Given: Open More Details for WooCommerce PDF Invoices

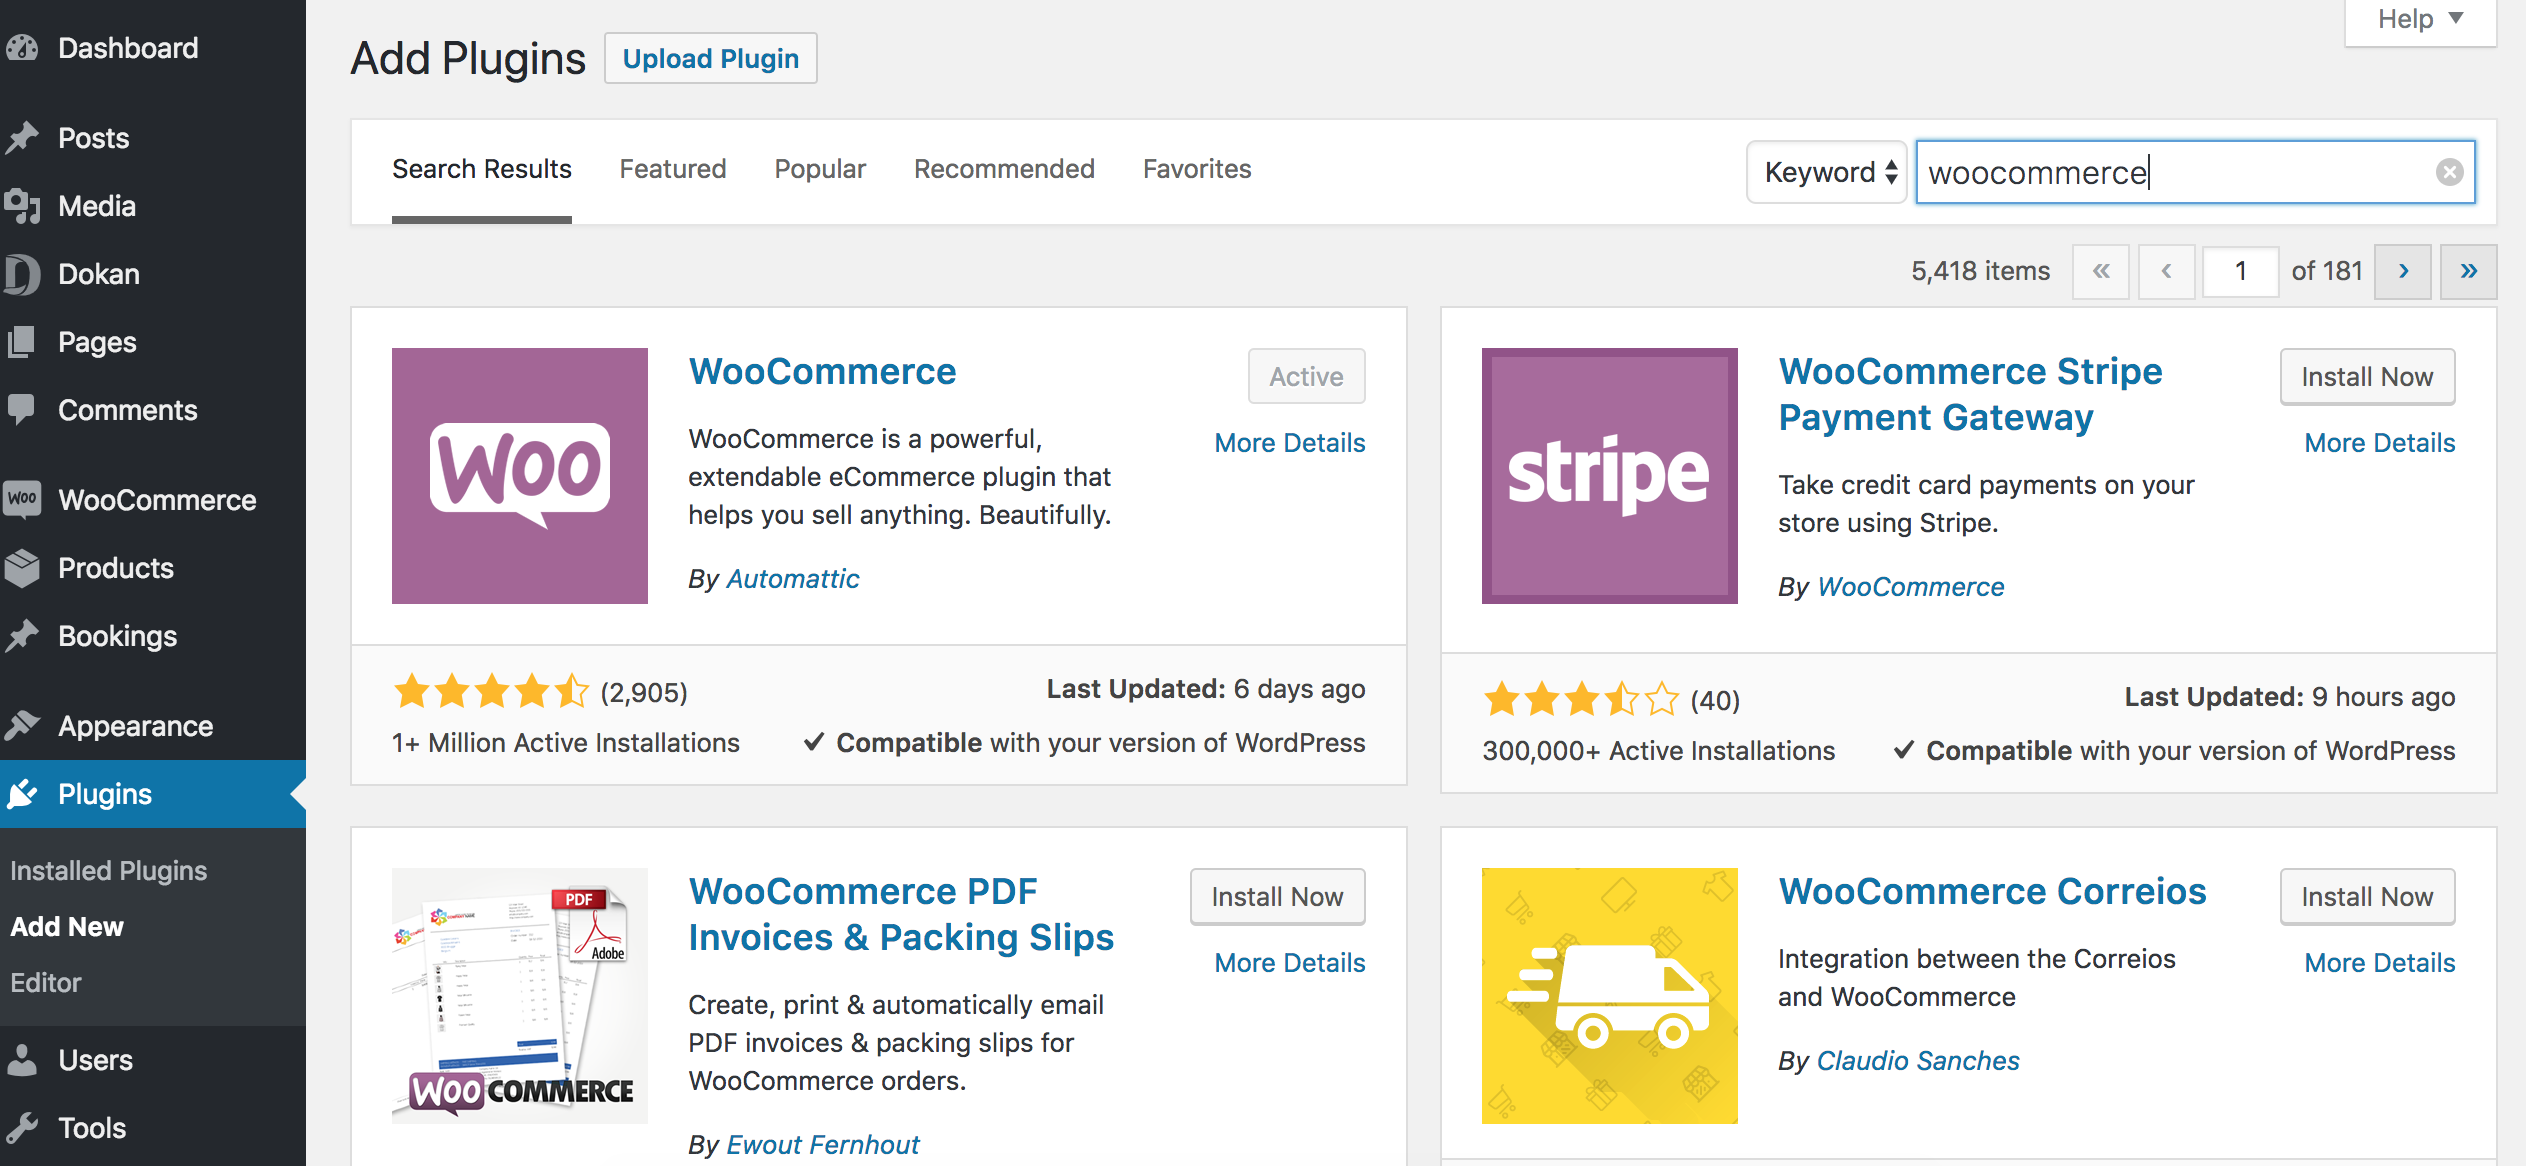Looking at the screenshot, I should point(1289,962).
